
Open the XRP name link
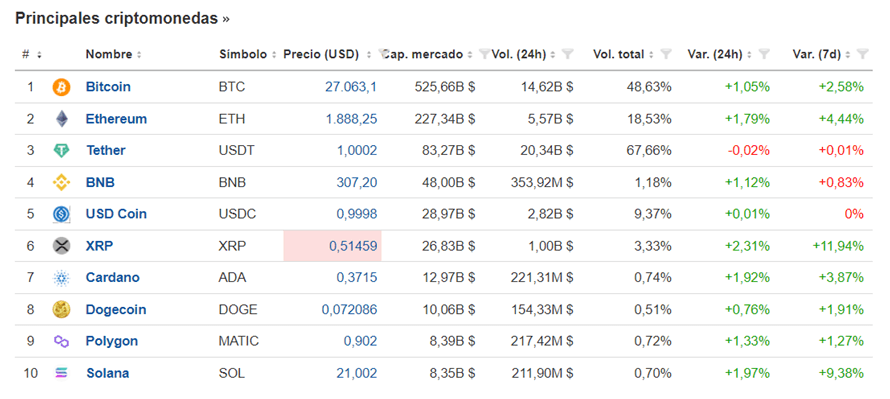point(99,246)
